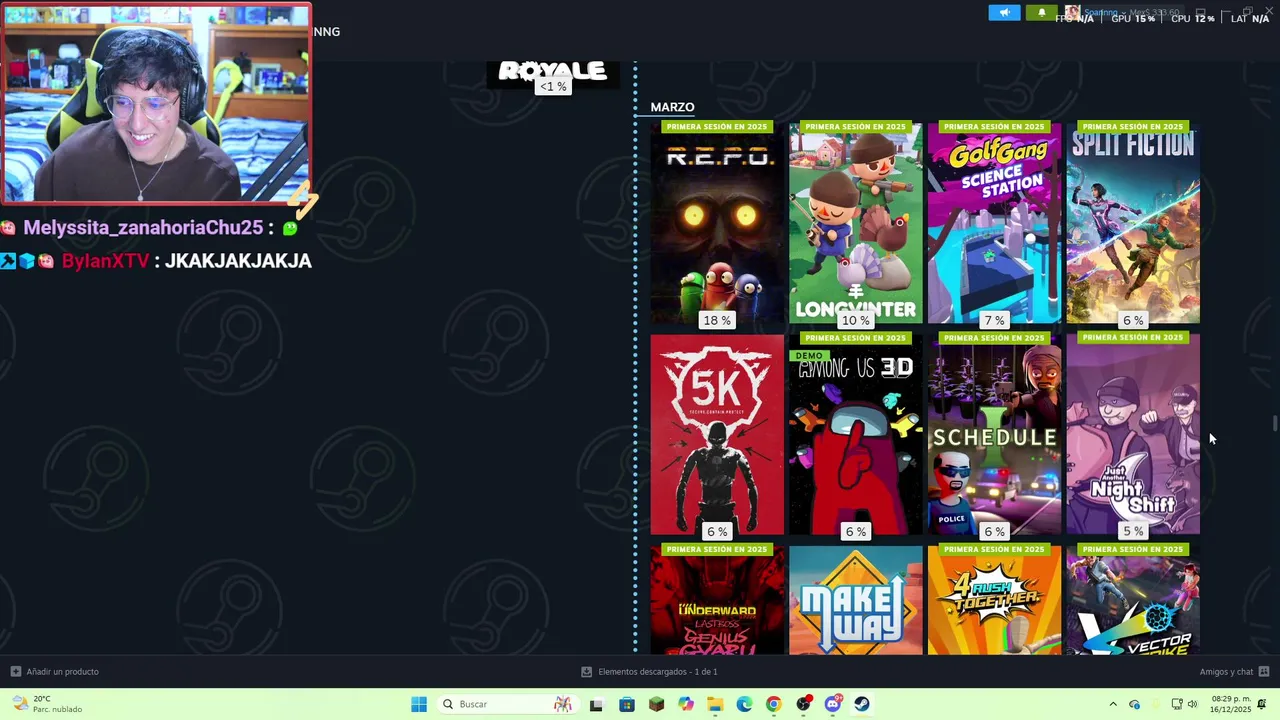Screen dimensions: 1280x720
Task: Open the Royale game cover at top
Action: 553,73
